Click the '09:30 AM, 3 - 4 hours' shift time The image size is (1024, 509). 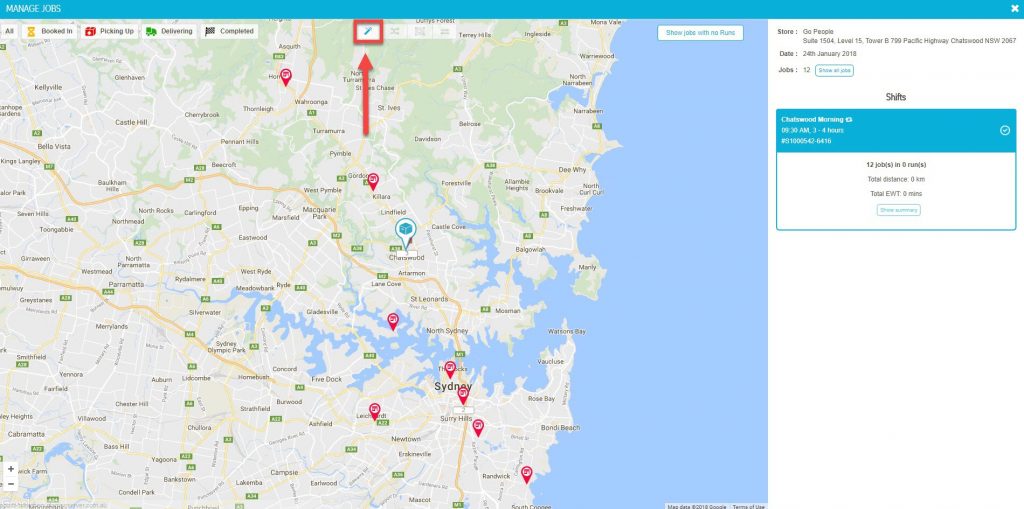click(812, 130)
